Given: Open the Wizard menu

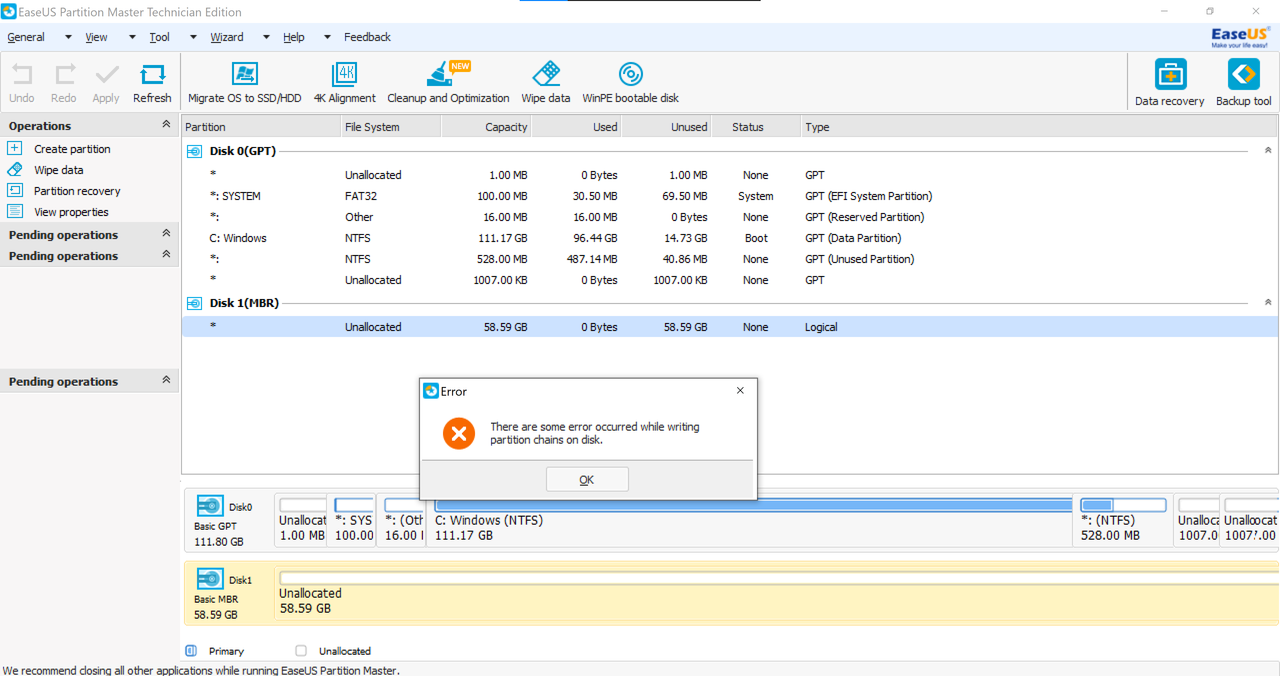Looking at the screenshot, I should pos(227,37).
